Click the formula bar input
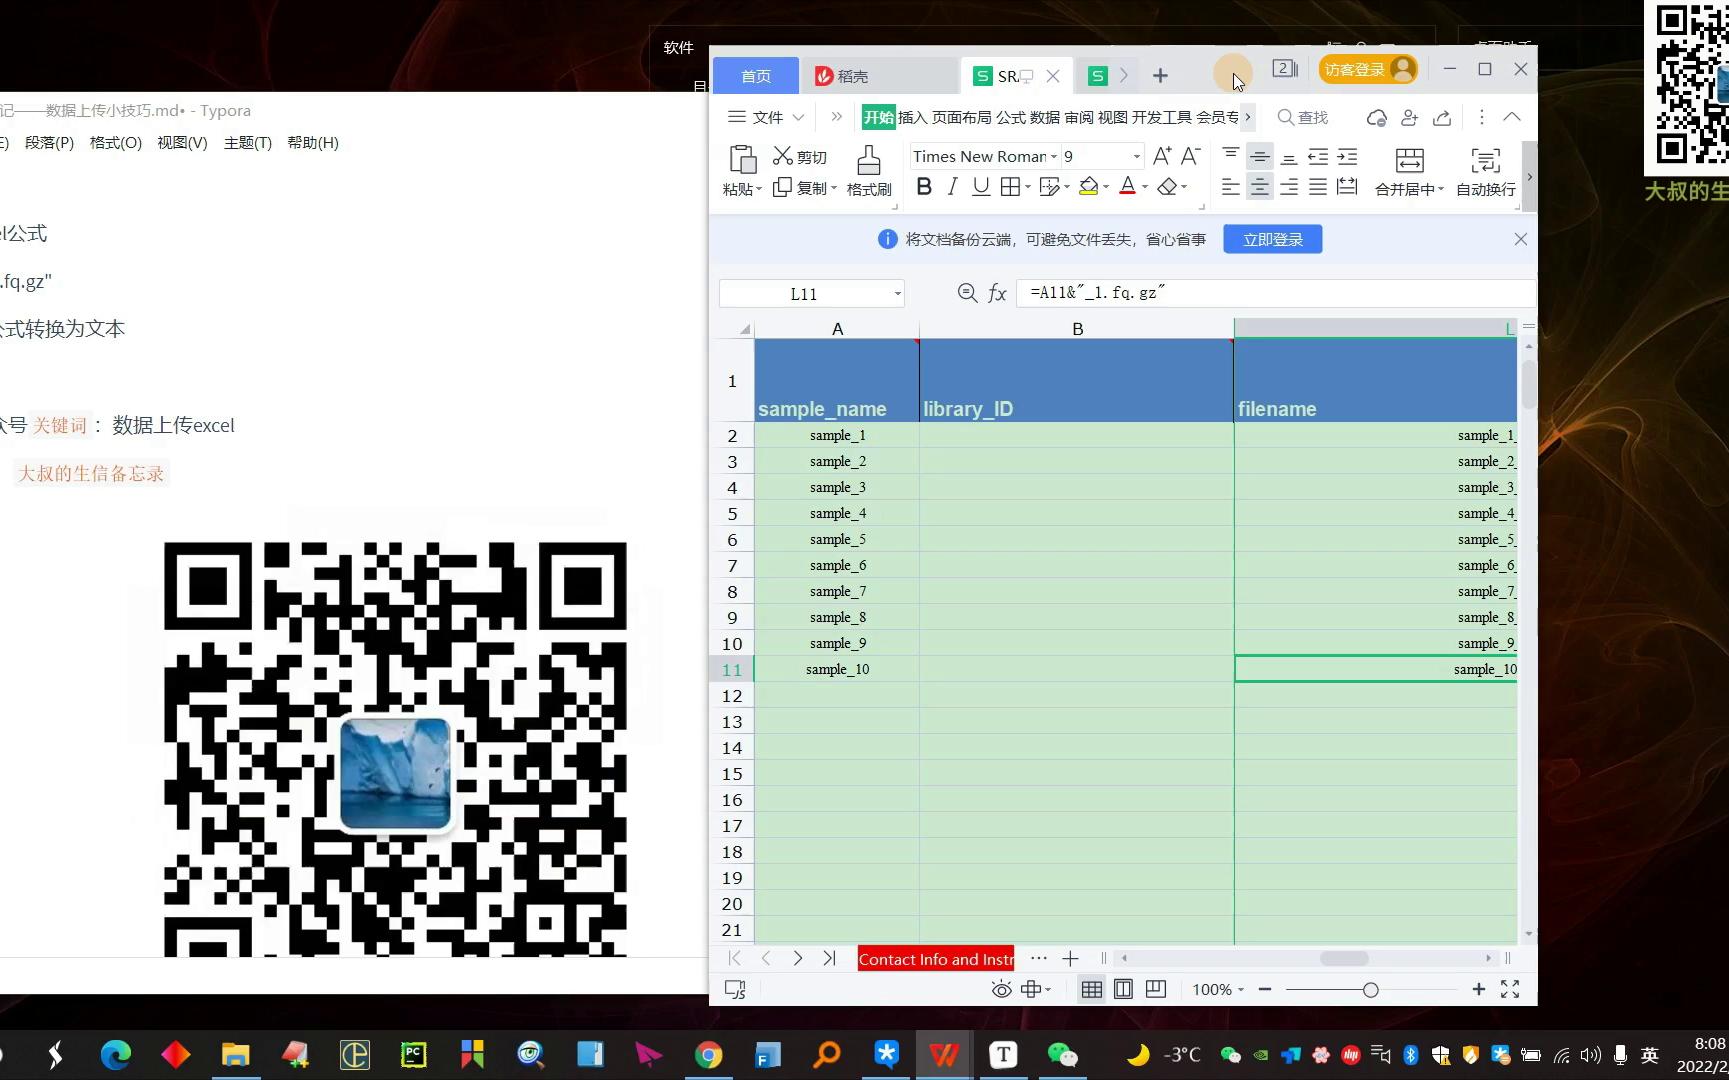Image resolution: width=1729 pixels, height=1080 pixels. coord(1276,293)
